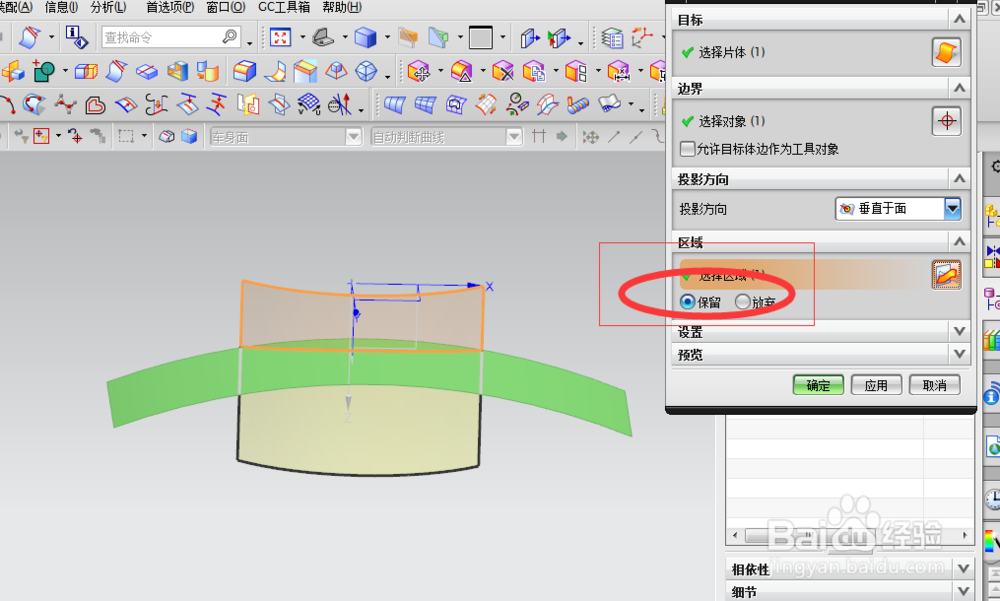Open the 帮助(H) menu

tap(342, 7)
